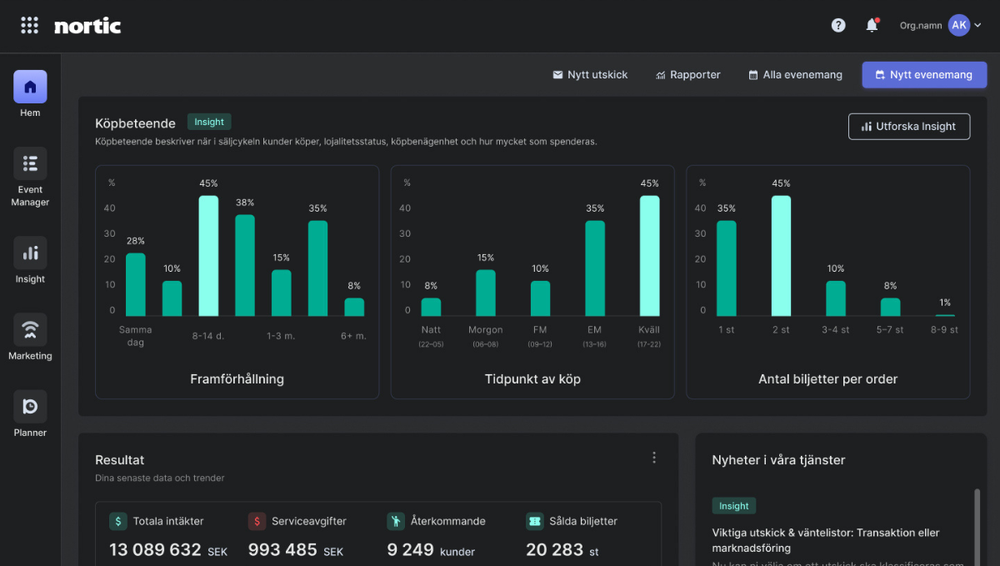The height and width of the screenshot is (566, 1000).
Task: Click the Nyheter i våra tjänster heading
Action: (x=778, y=460)
